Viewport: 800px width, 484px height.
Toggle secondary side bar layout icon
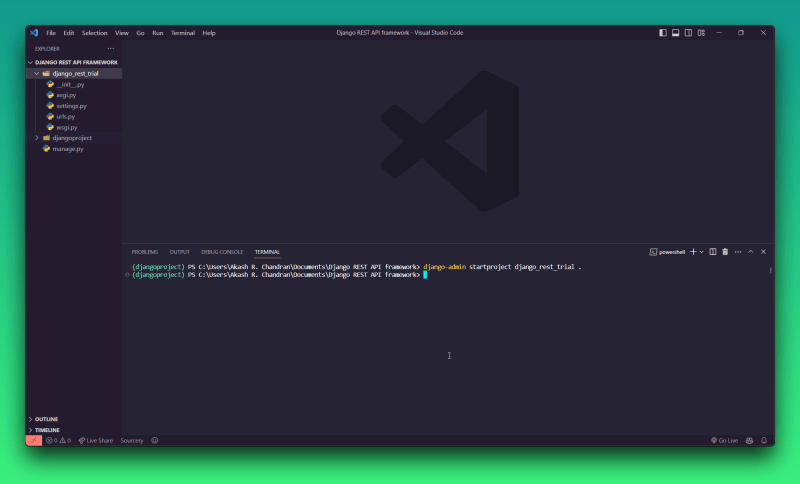pyautogui.click(x=688, y=33)
